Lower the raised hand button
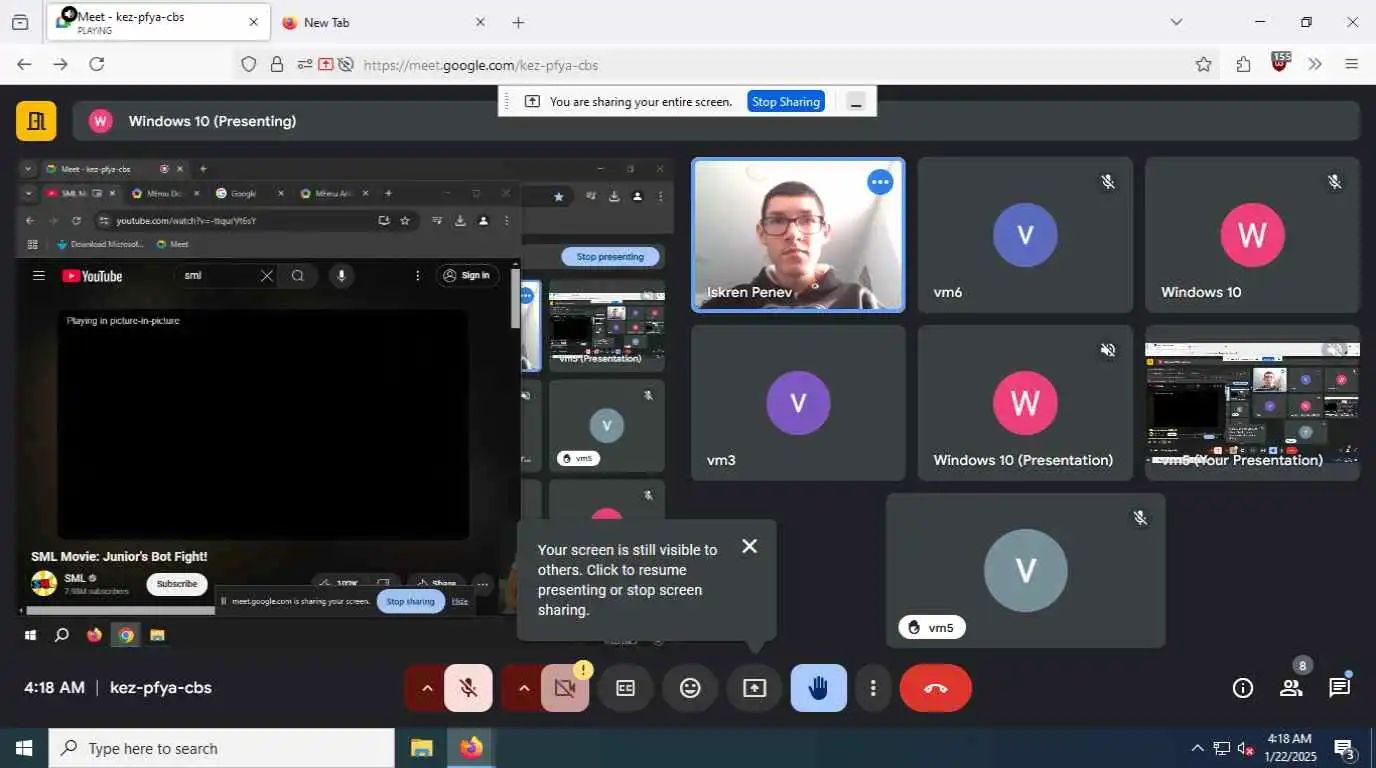Image resolution: width=1376 pixels, height=768 pixels. tap(818, 688)
